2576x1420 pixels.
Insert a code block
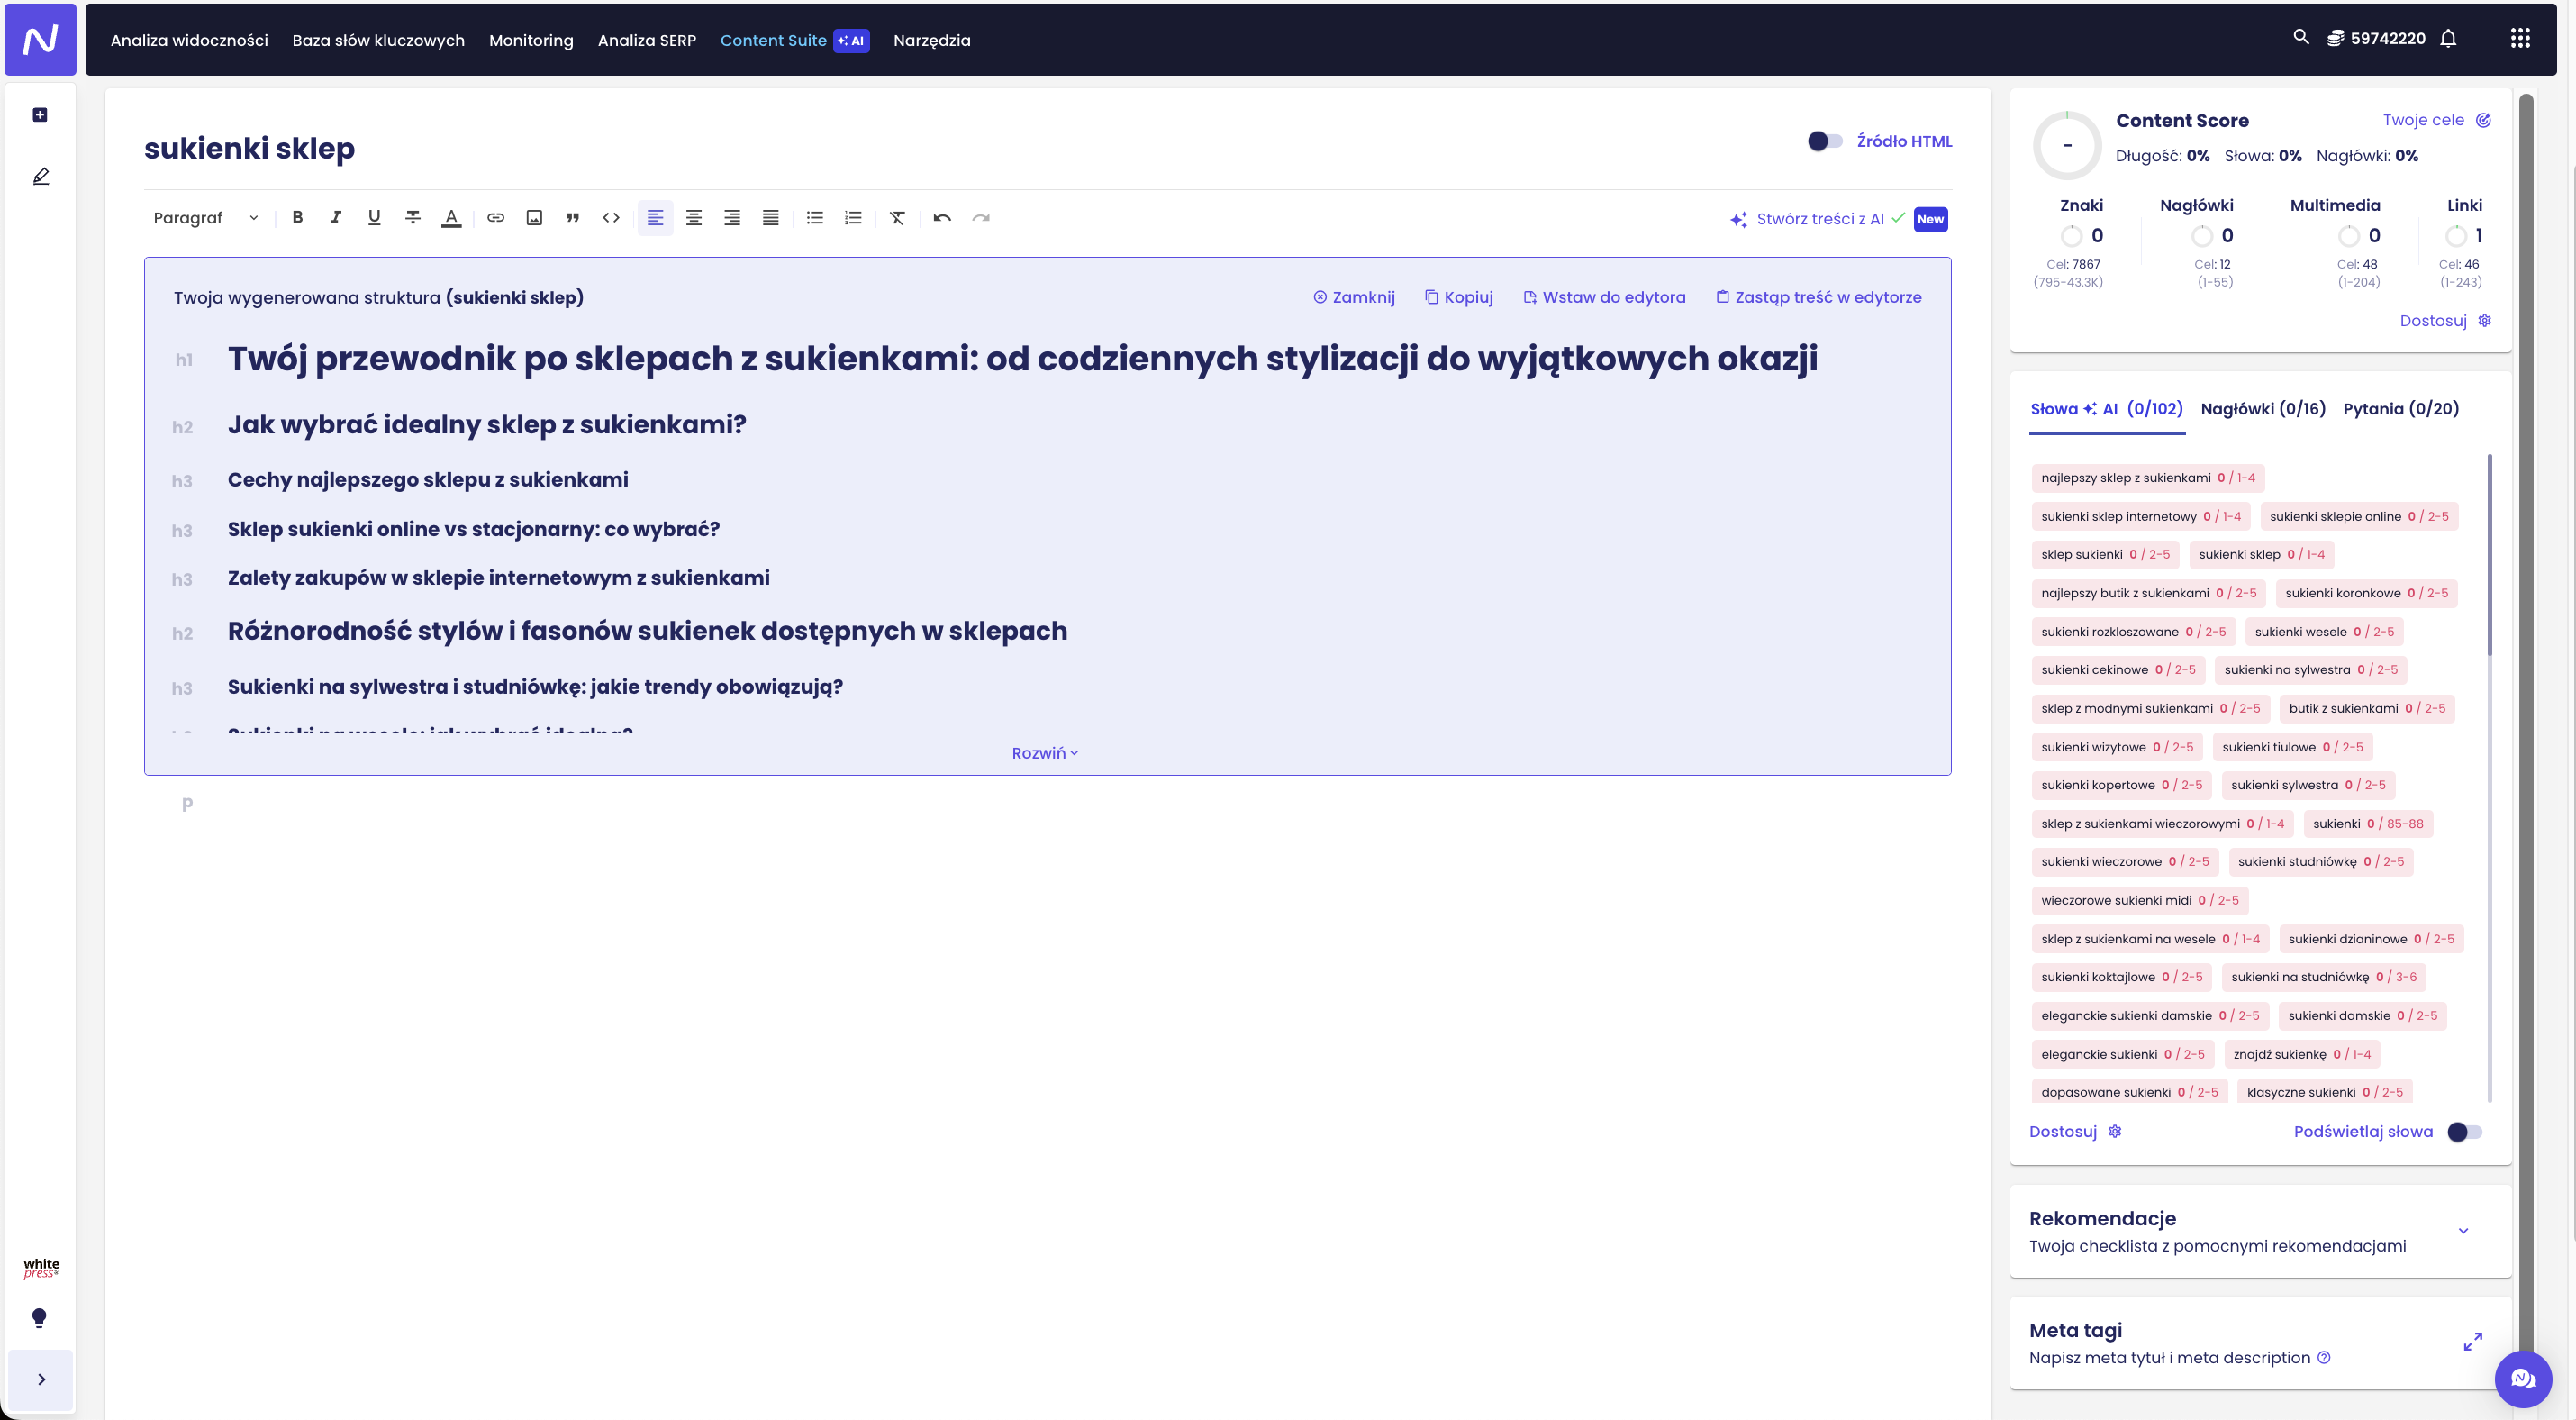pyautogui.click(x=611, y=217)
